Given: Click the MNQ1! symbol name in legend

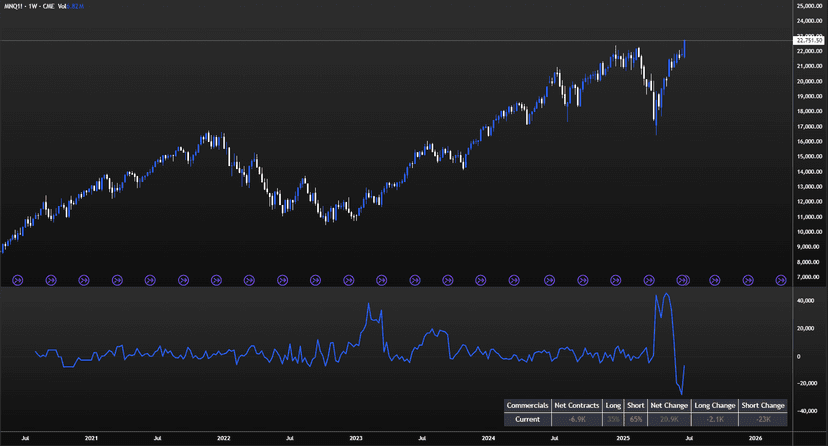Looking at the screenshot, I should (14, 6).
